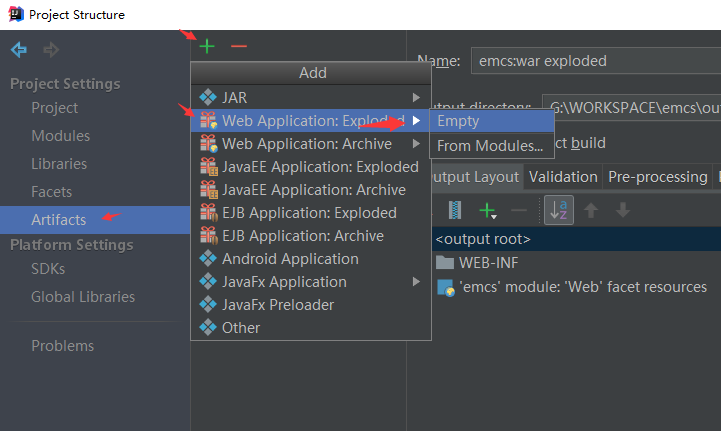This screenshot has width=721, height=431.
Task: Click the create archive icon in Output Layout toolbar
Action: tap(454, 210)
